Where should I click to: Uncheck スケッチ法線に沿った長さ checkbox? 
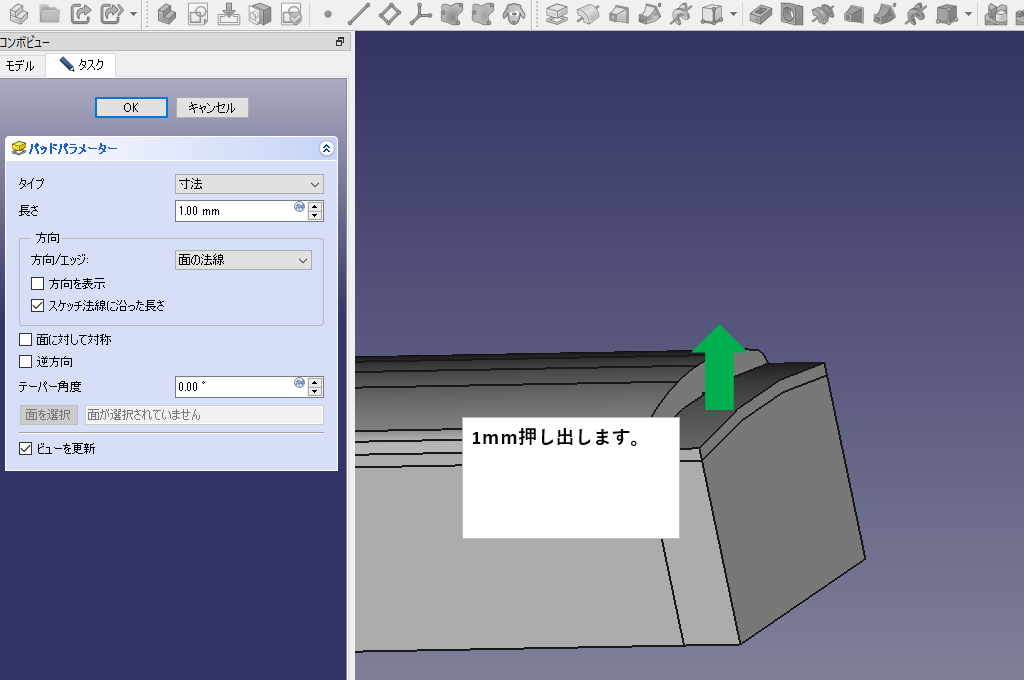38,306
